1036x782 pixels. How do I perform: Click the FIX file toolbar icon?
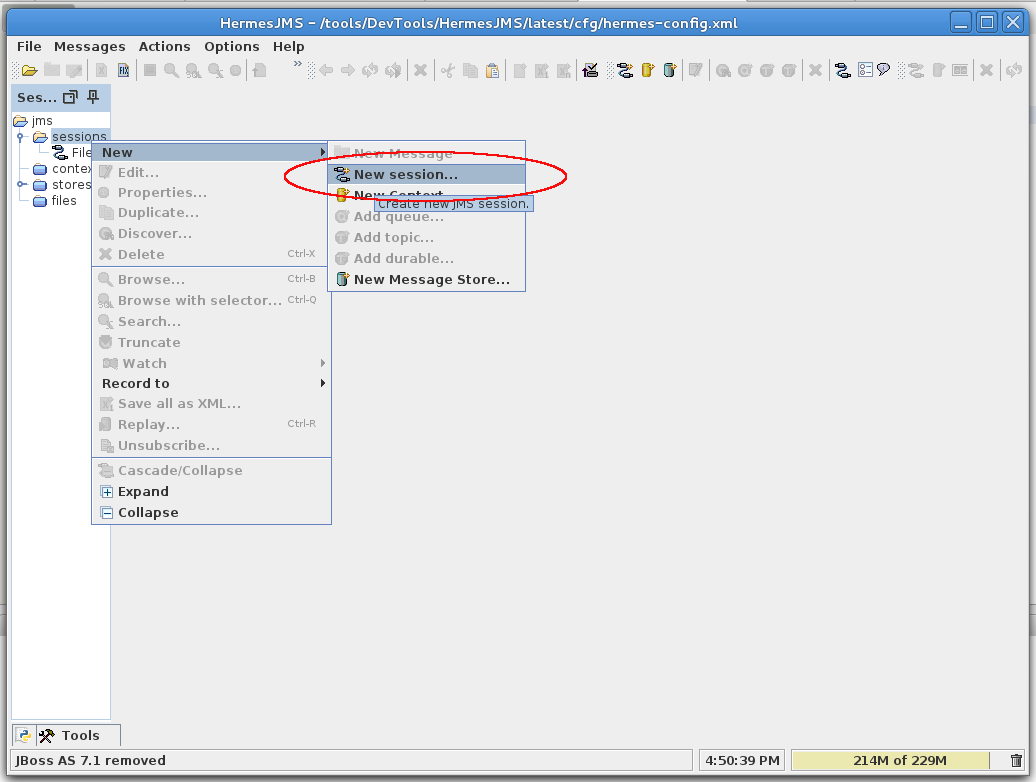(x=124, y=70)
